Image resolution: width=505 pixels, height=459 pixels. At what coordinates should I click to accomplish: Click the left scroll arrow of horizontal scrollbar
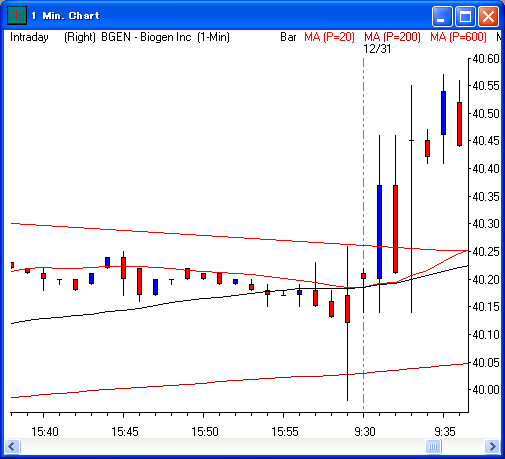(13, 446)
